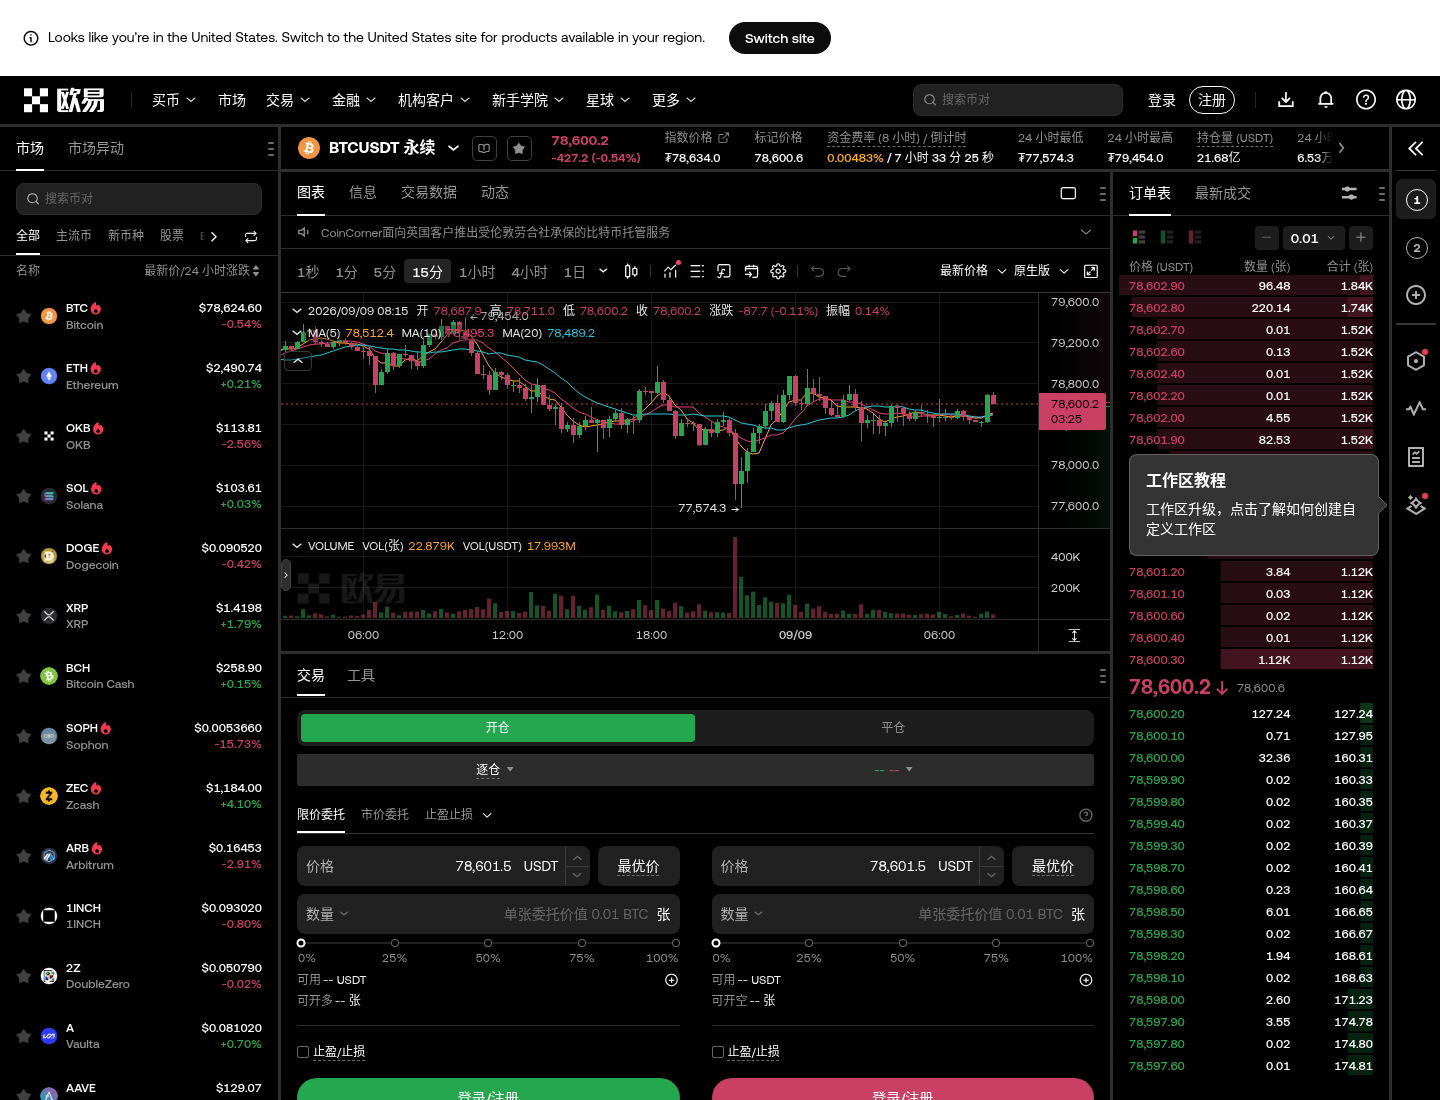The height and width of the screenshot is (1100, 1440).
Task: Click the 注册 register button
Action: 1212,100
